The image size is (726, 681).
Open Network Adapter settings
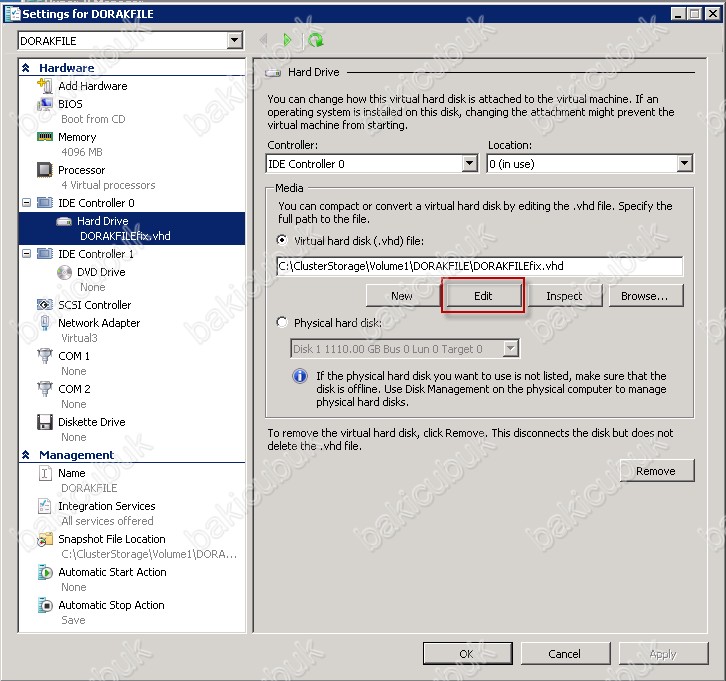tap(98, 323)
